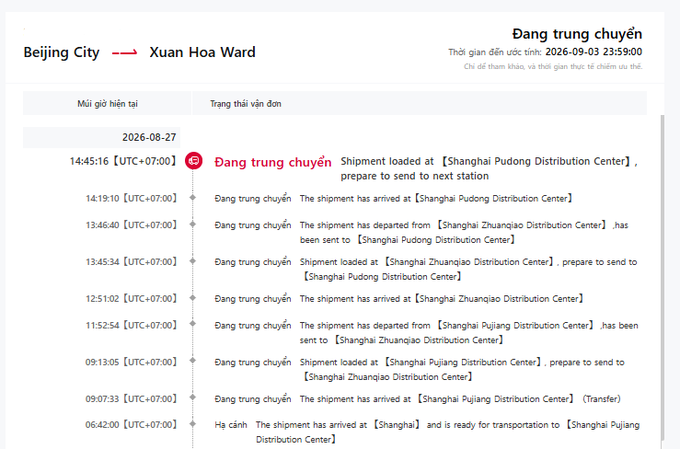This screenshot has width=680, height=449.
Task: Click 'arrived at Shanghai Pujiang ... (Transfer)' entry
Action: (460, 399)
